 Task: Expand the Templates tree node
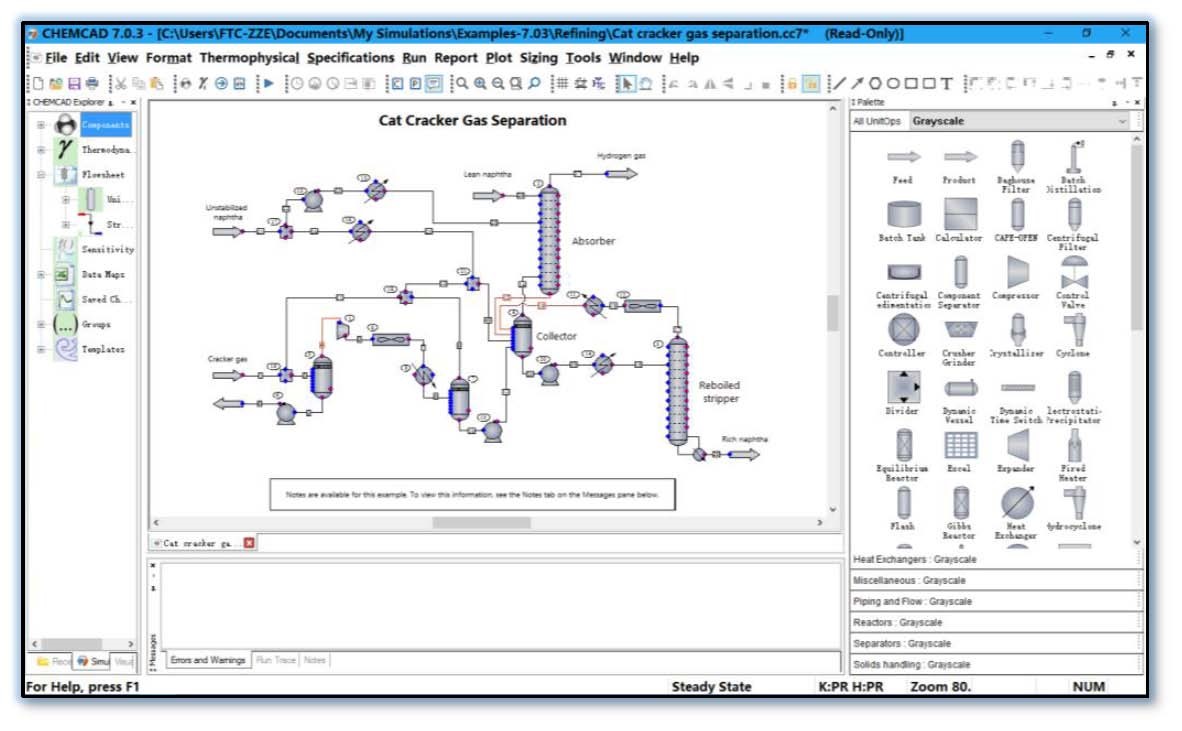coord(41,349)
